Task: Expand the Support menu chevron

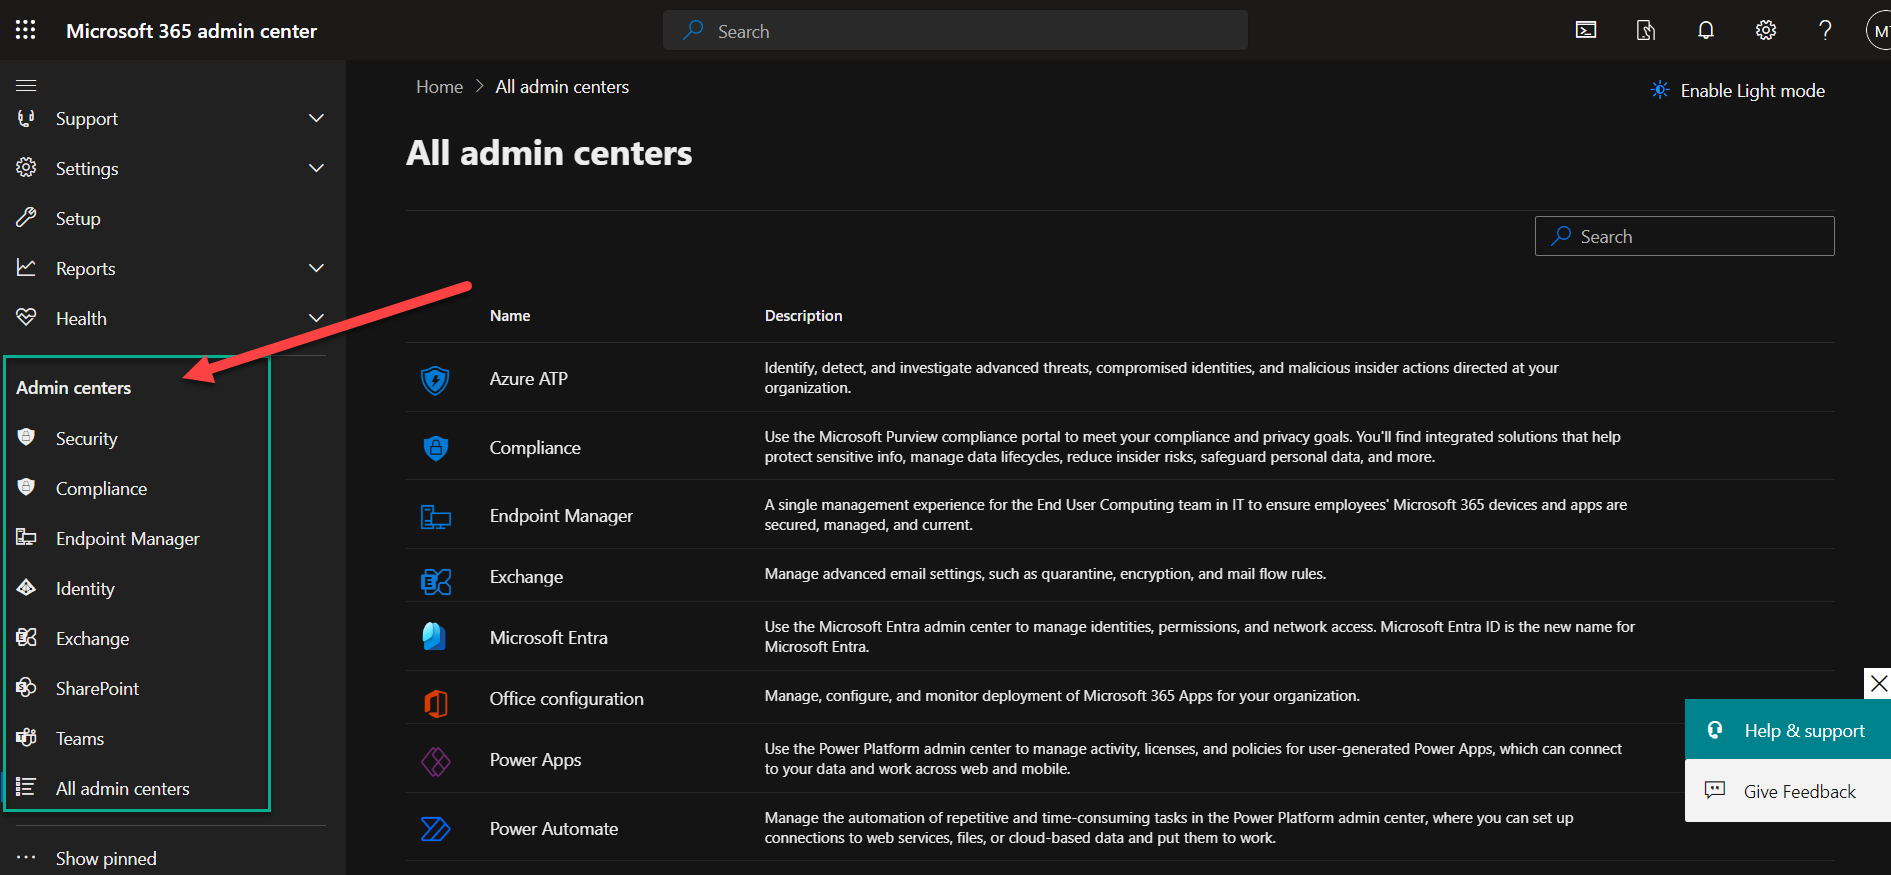Action: [316, 118]
